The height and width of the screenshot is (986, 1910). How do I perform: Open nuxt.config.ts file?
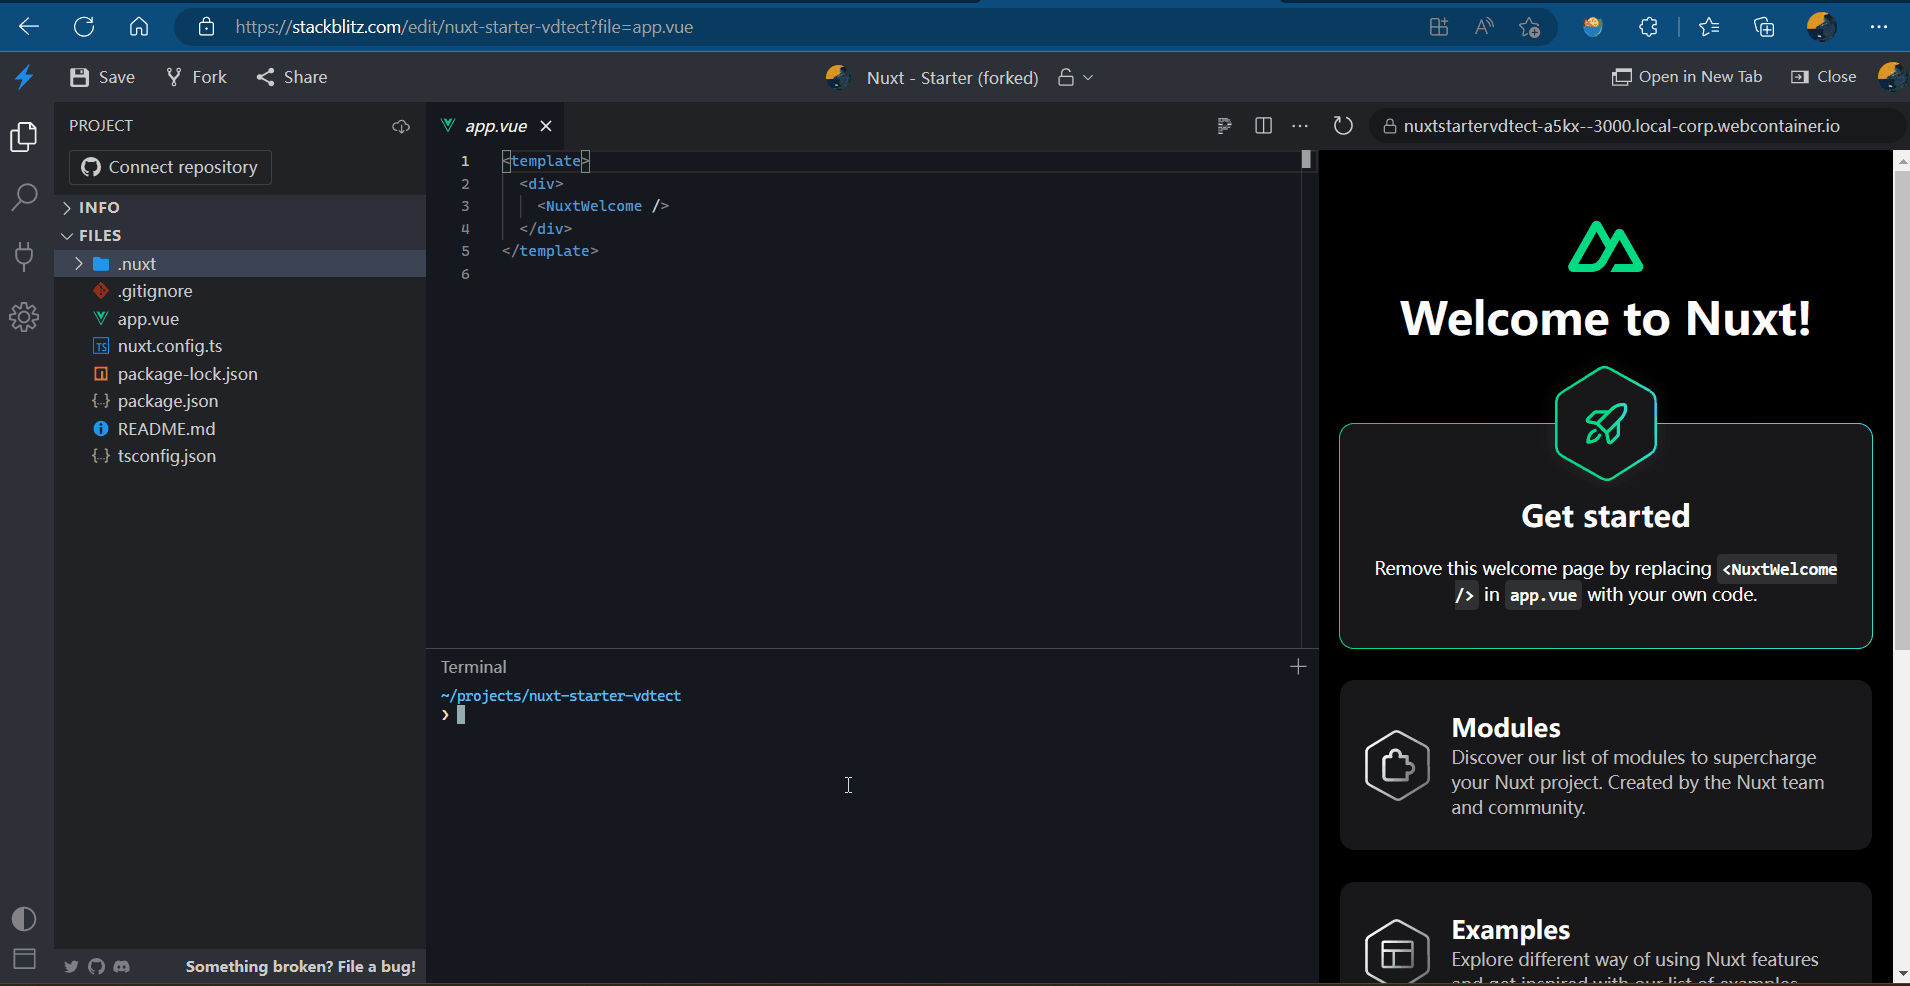(240, 346)
